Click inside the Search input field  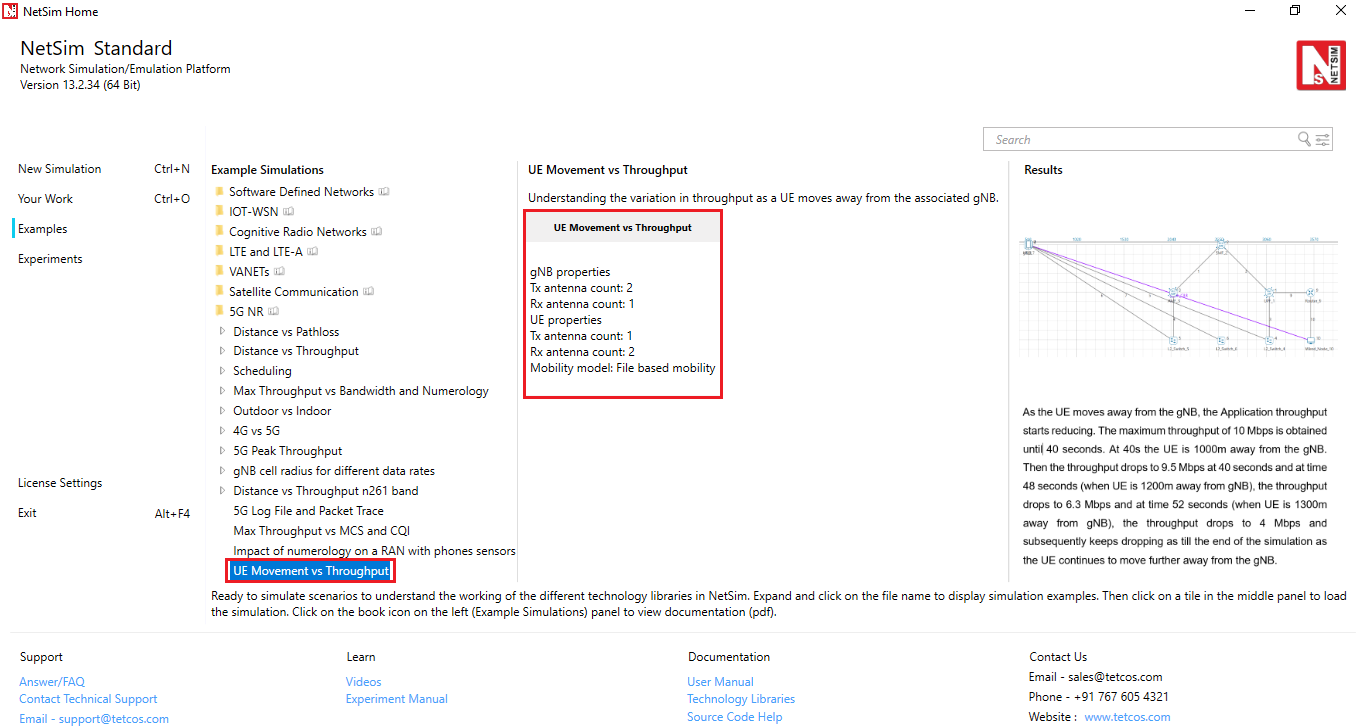click(1140, 139)
